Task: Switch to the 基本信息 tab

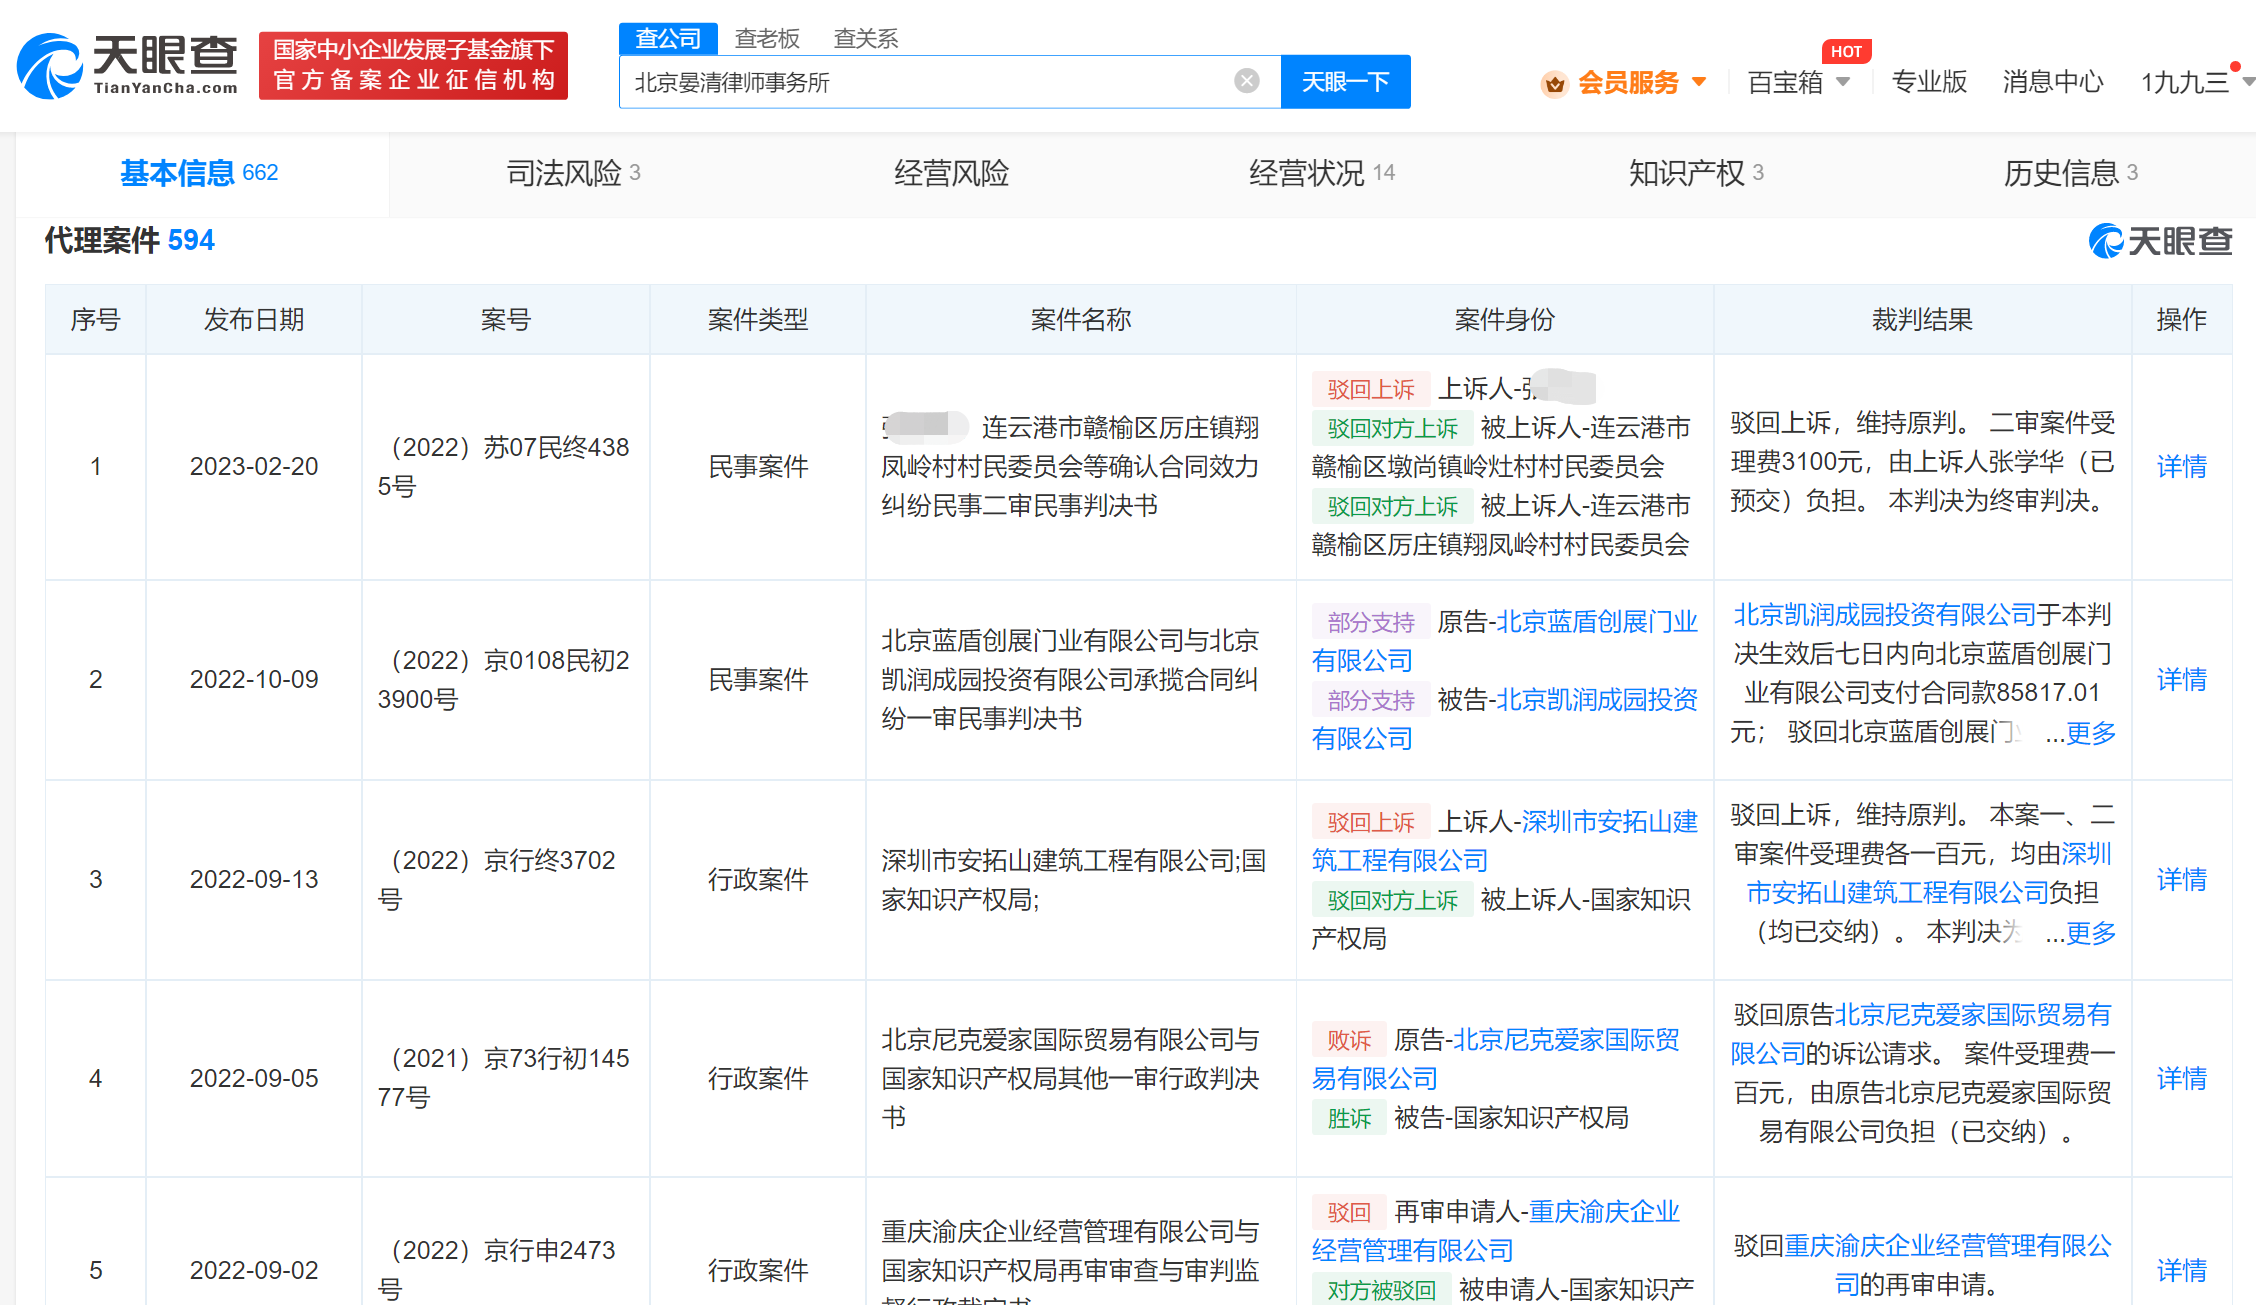Action: coord(200,174)
